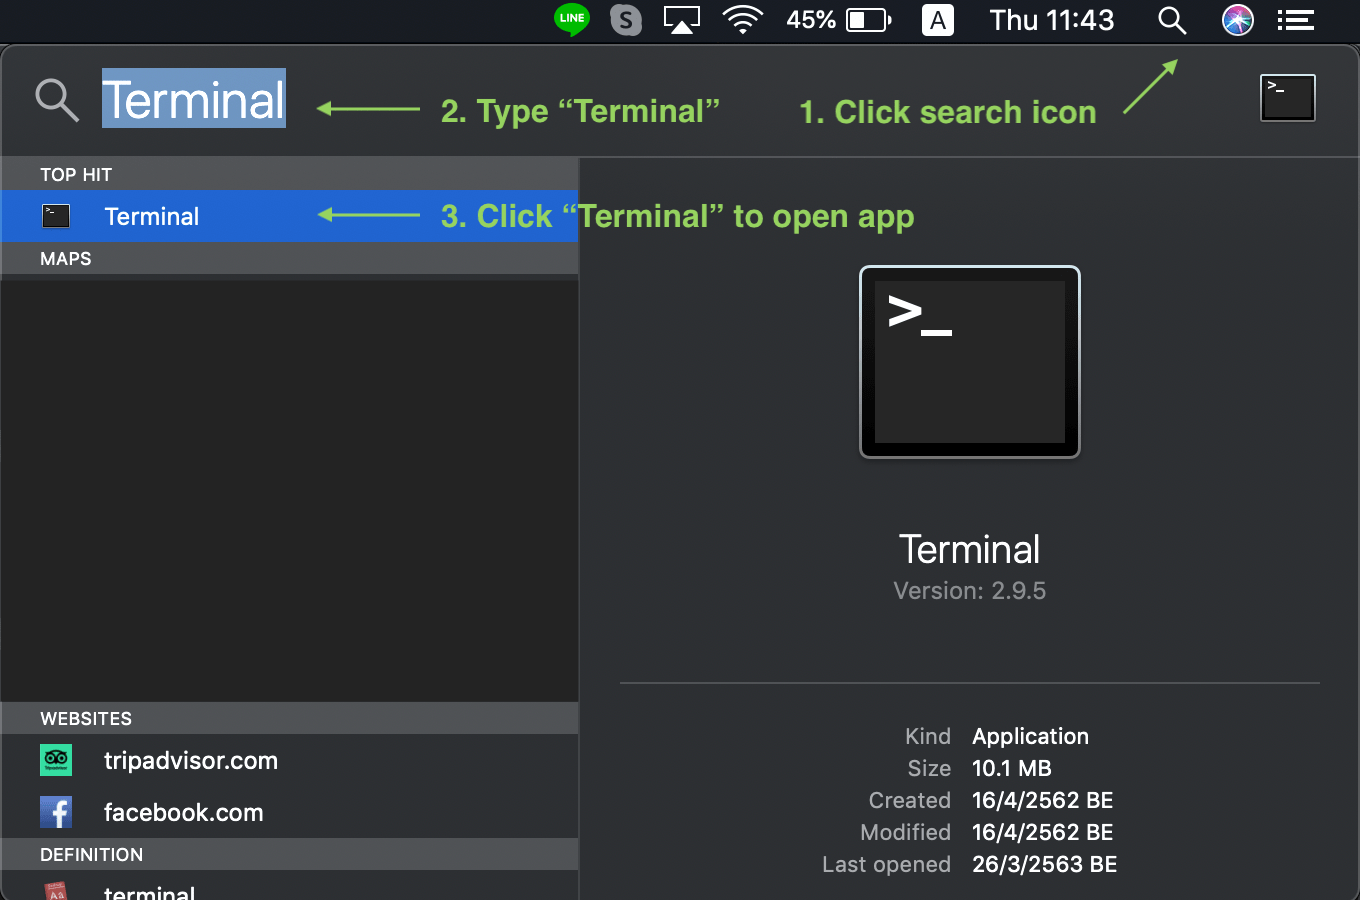Click the large Terminal preview icon
The image size is (1360, 900).
(x=970, y=362)
